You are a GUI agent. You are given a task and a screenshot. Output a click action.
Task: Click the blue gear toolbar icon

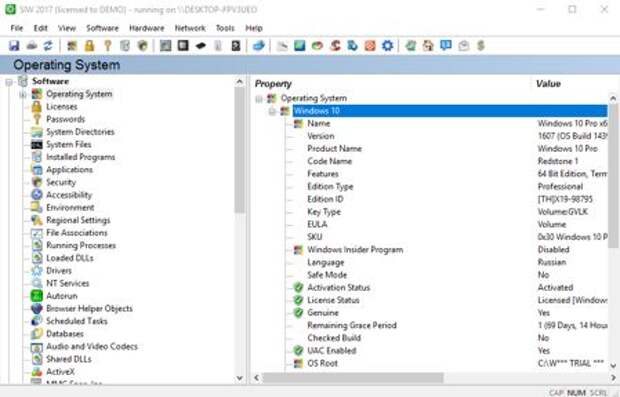[388, 46]
